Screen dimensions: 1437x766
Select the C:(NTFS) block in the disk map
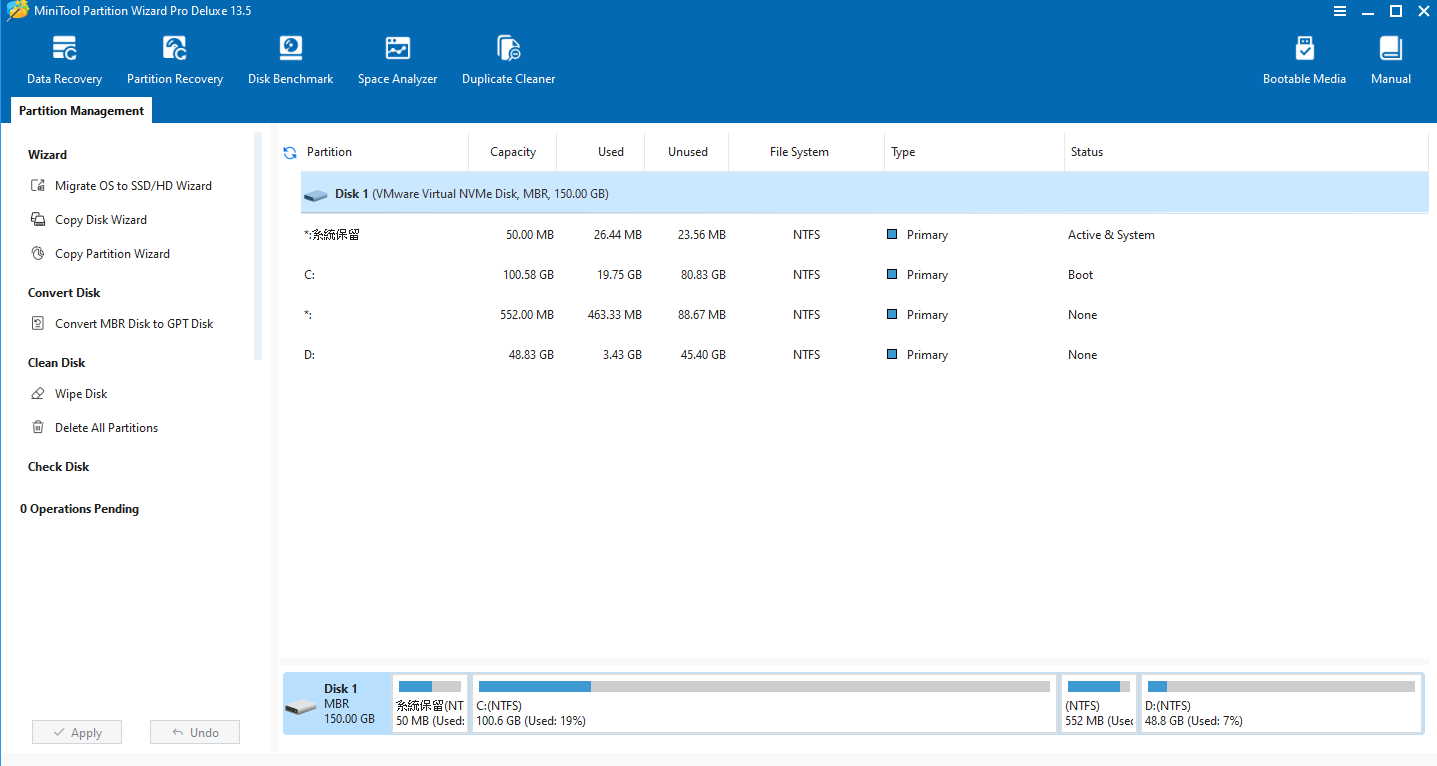tap(764, 703)
